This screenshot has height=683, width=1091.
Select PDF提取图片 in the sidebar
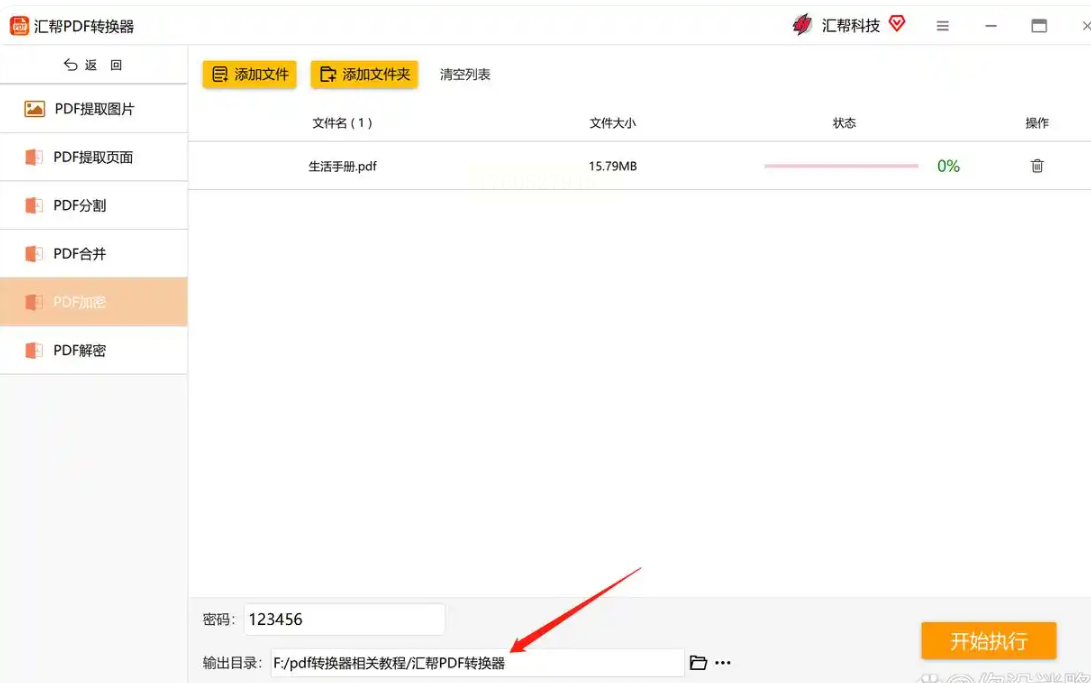94,109
